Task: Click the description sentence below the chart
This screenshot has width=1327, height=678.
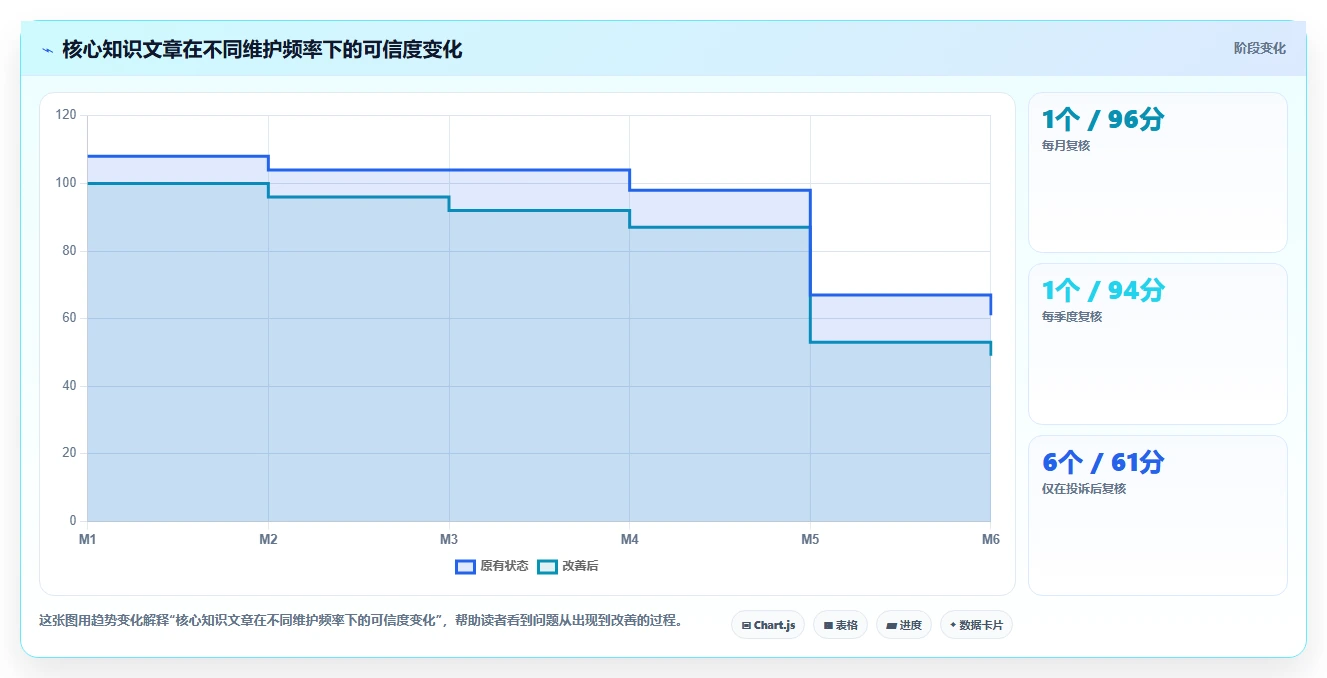Action: 364,620
